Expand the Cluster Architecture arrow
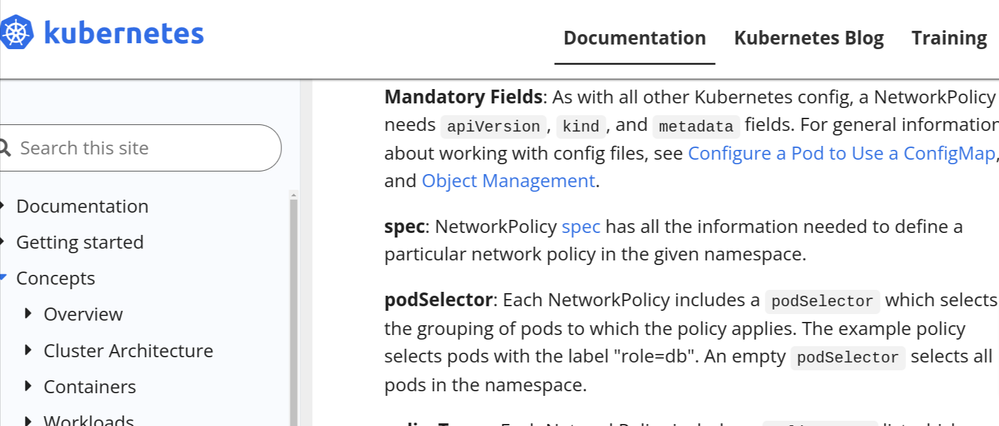 click(28, 351)
